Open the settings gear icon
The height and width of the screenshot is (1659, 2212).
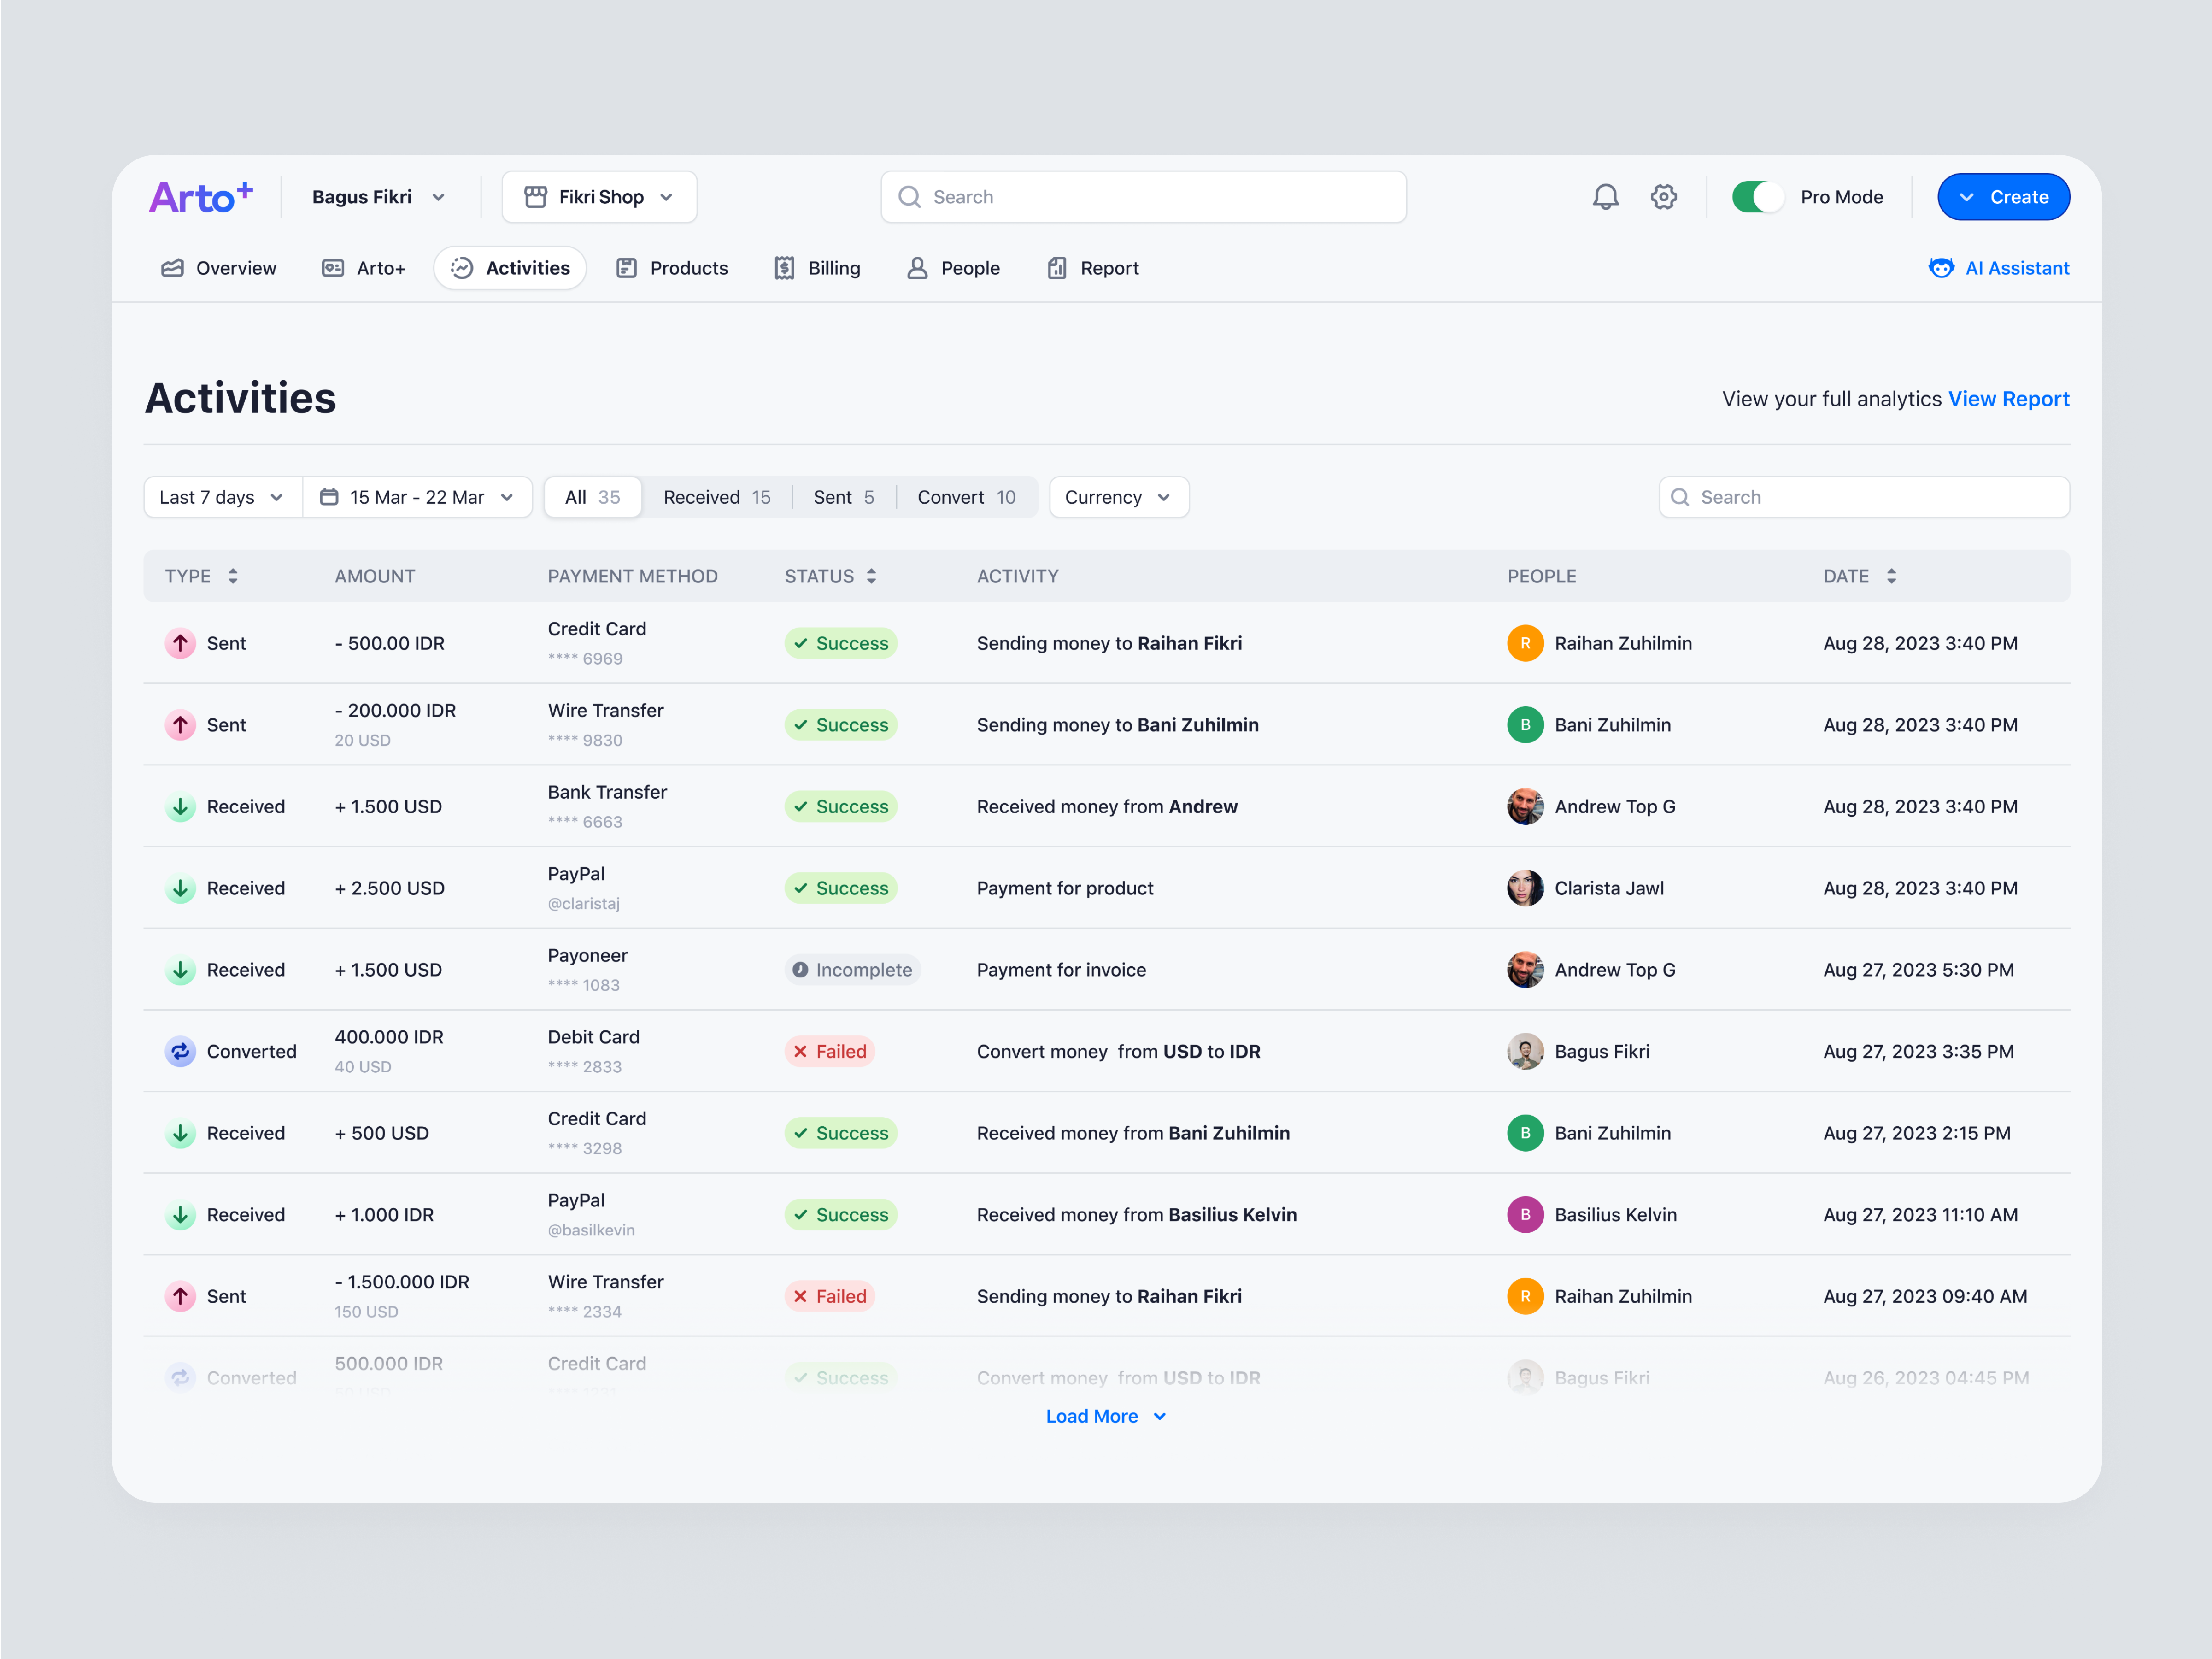click(x=1664, y=196)
